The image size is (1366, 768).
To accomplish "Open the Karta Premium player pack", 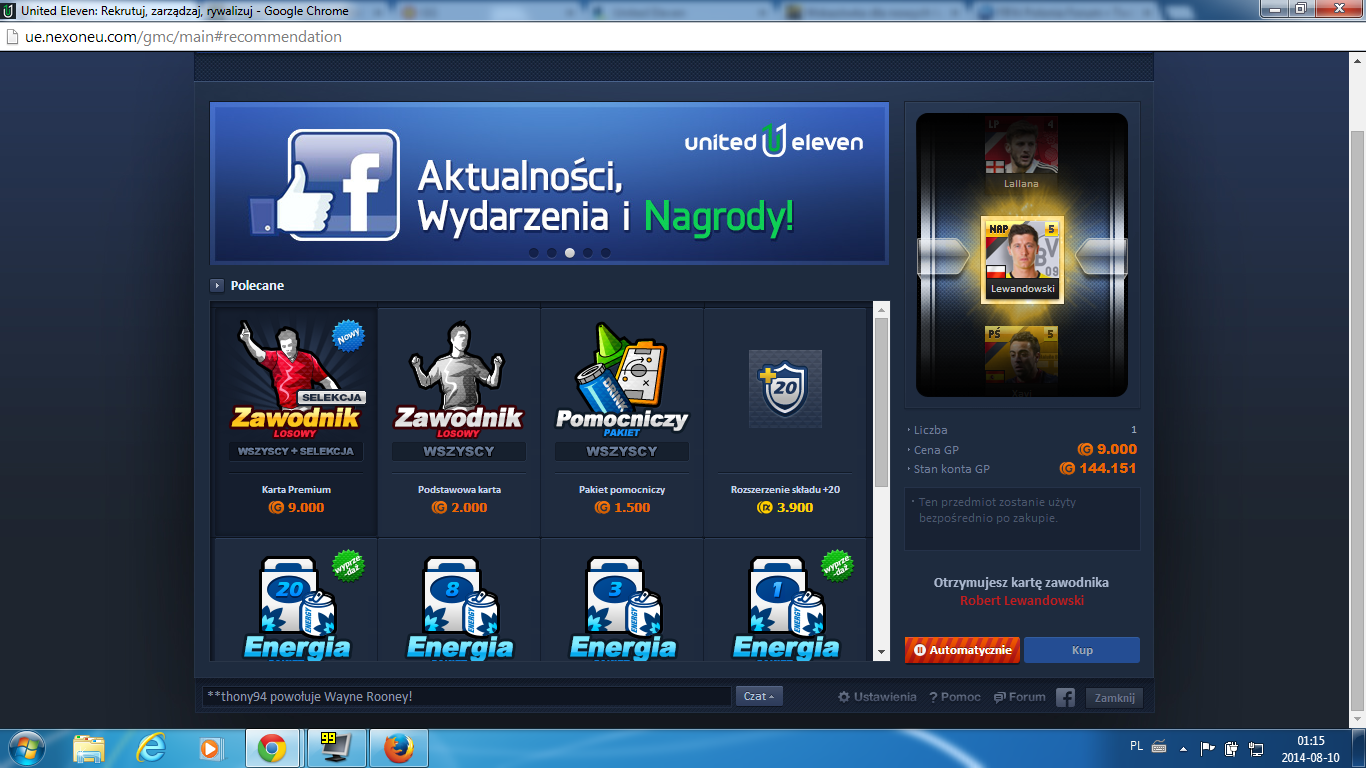I will tap(296, 421).
